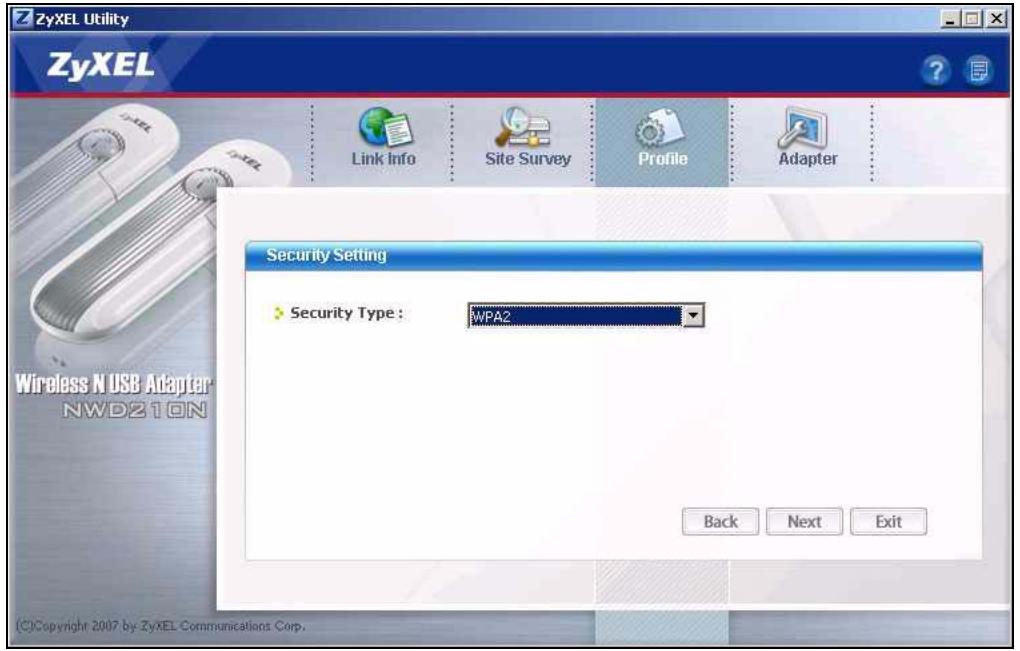The image size is (1020, 651).
Task: Click the About document icon next to help
Action: coord(979,70)
